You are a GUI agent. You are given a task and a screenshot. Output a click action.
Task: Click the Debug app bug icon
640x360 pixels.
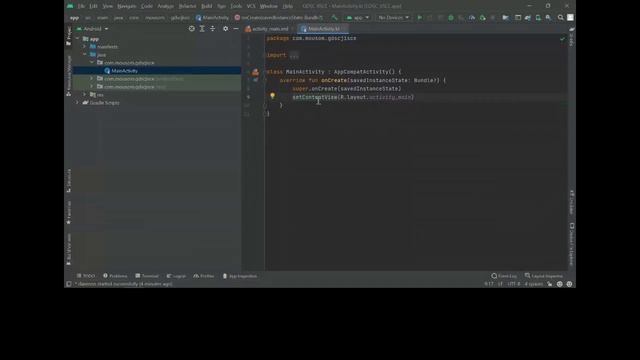[451, 18]
